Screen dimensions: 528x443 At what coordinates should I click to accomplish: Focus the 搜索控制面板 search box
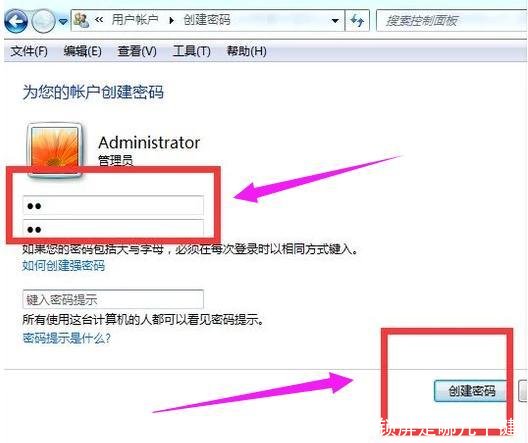tap(452, 21)
